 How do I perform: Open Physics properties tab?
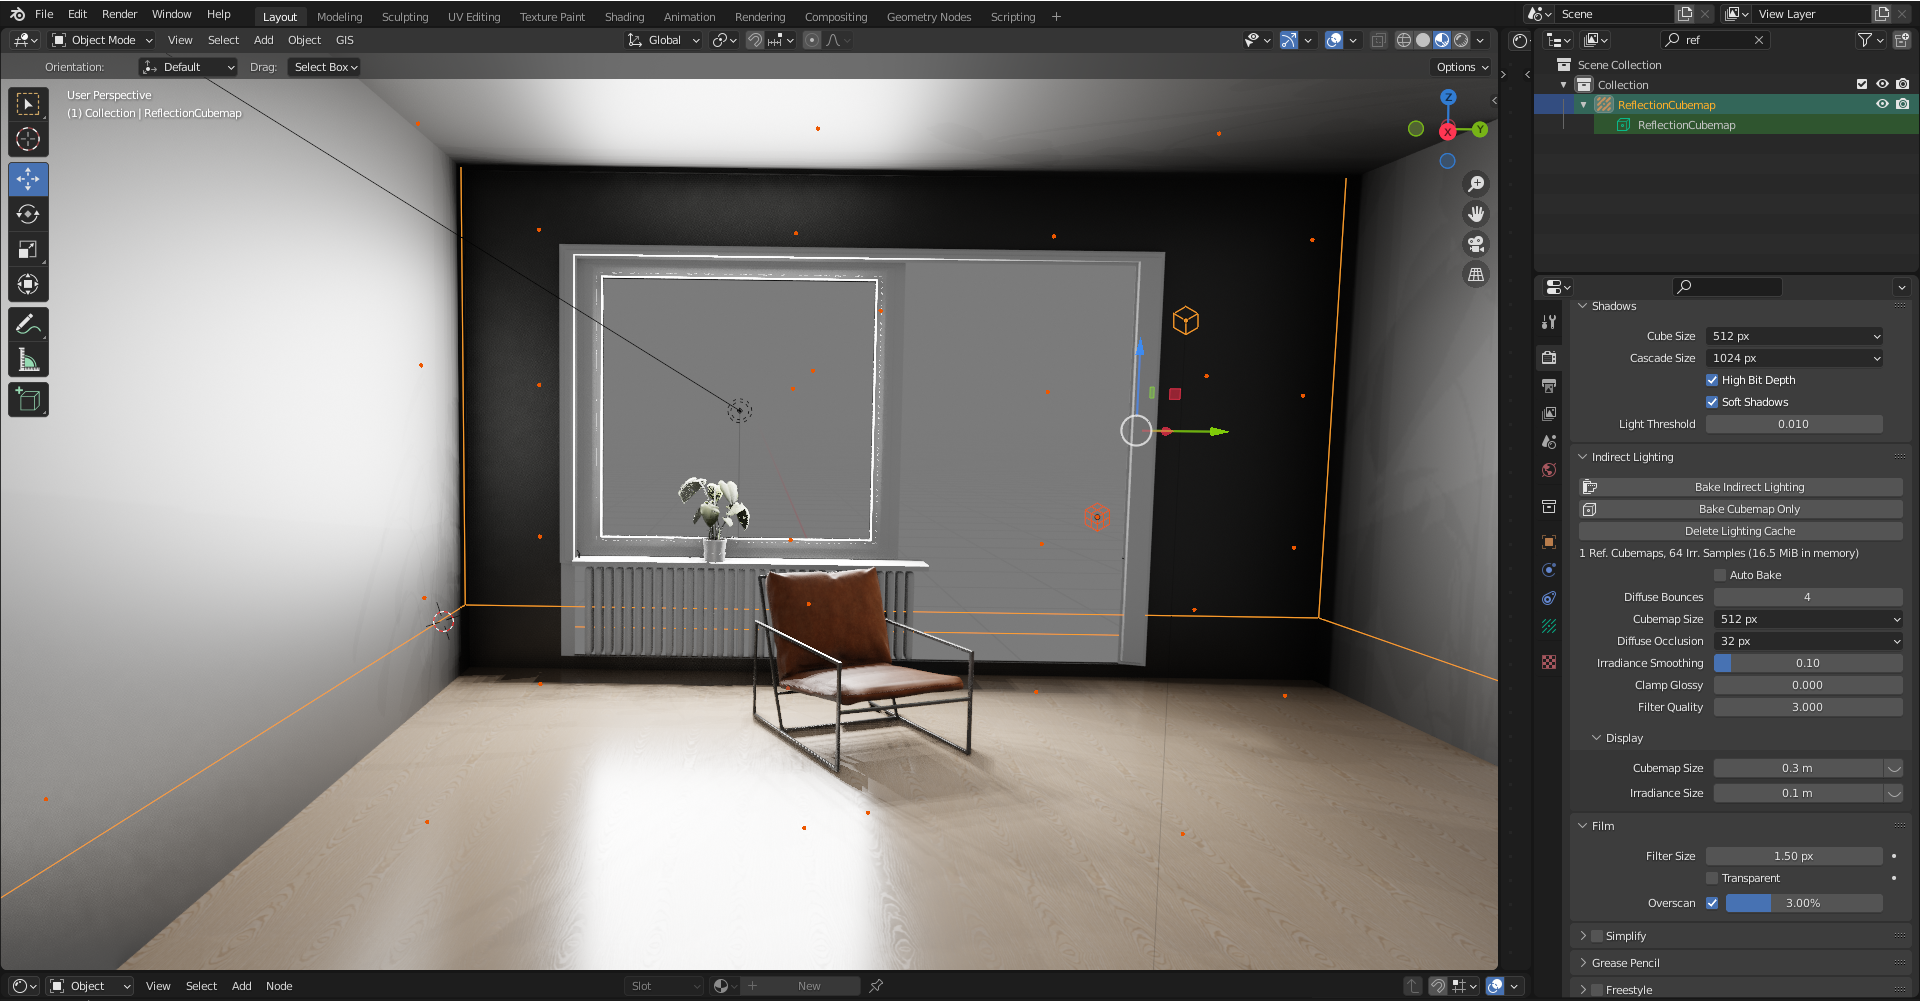[1549, 569]
